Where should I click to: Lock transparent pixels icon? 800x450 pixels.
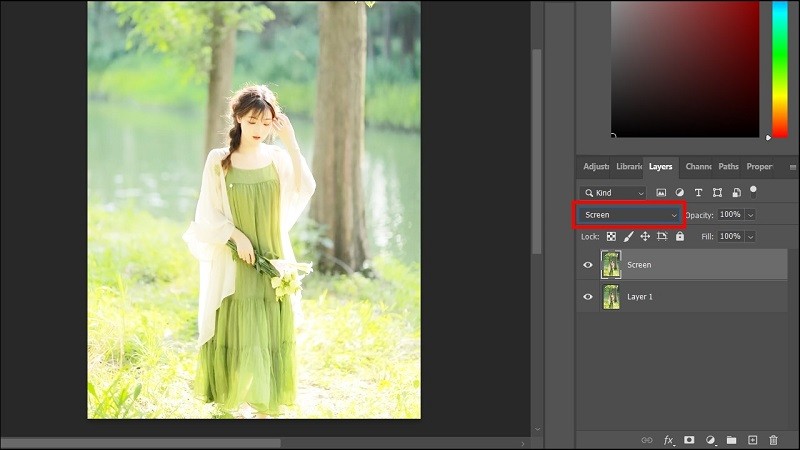611,236
